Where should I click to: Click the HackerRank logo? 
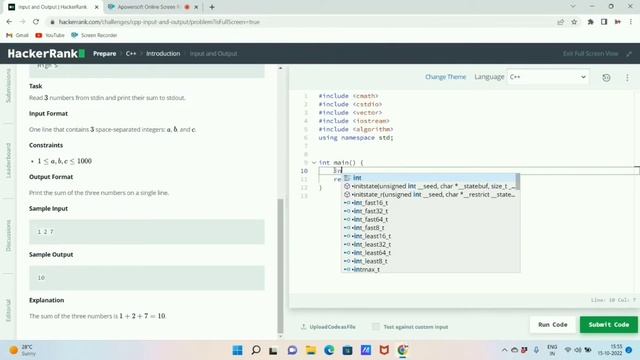(46, 53)
